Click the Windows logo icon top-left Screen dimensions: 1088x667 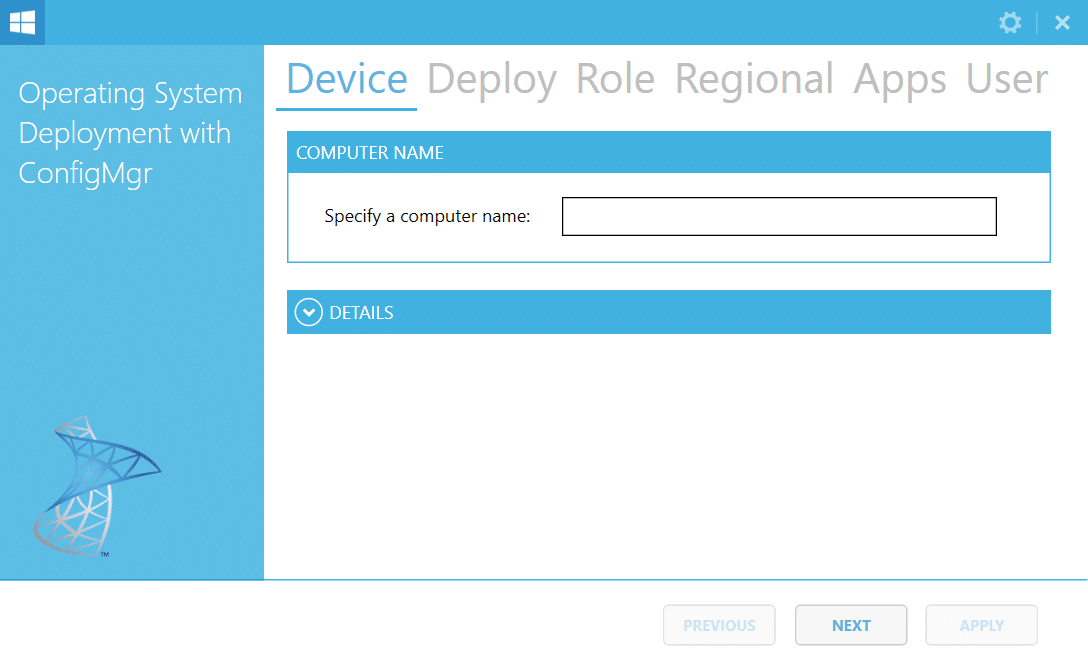click(21, 21)
